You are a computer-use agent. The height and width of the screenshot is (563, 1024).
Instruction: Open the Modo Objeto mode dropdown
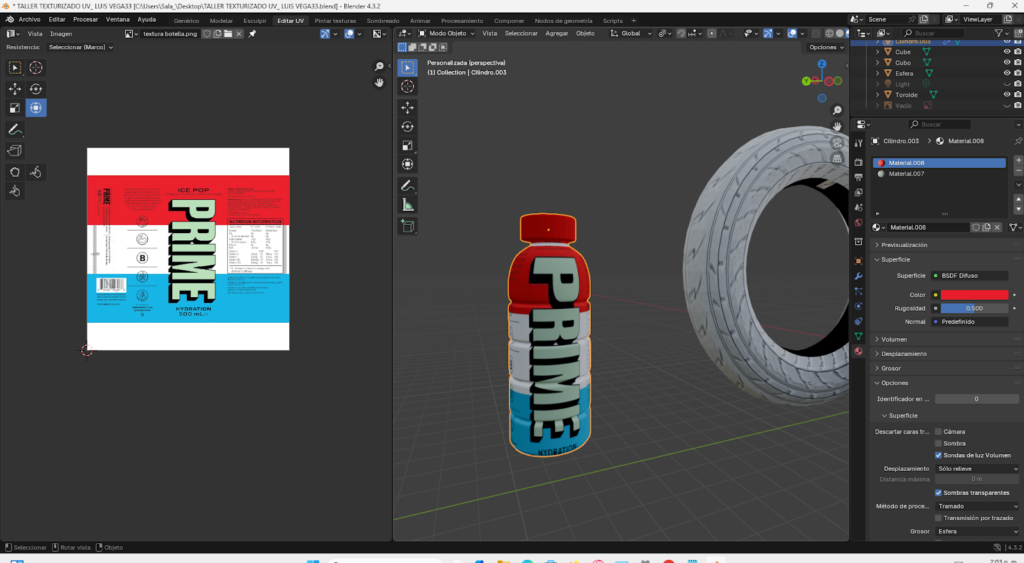(x=446, y=33)
